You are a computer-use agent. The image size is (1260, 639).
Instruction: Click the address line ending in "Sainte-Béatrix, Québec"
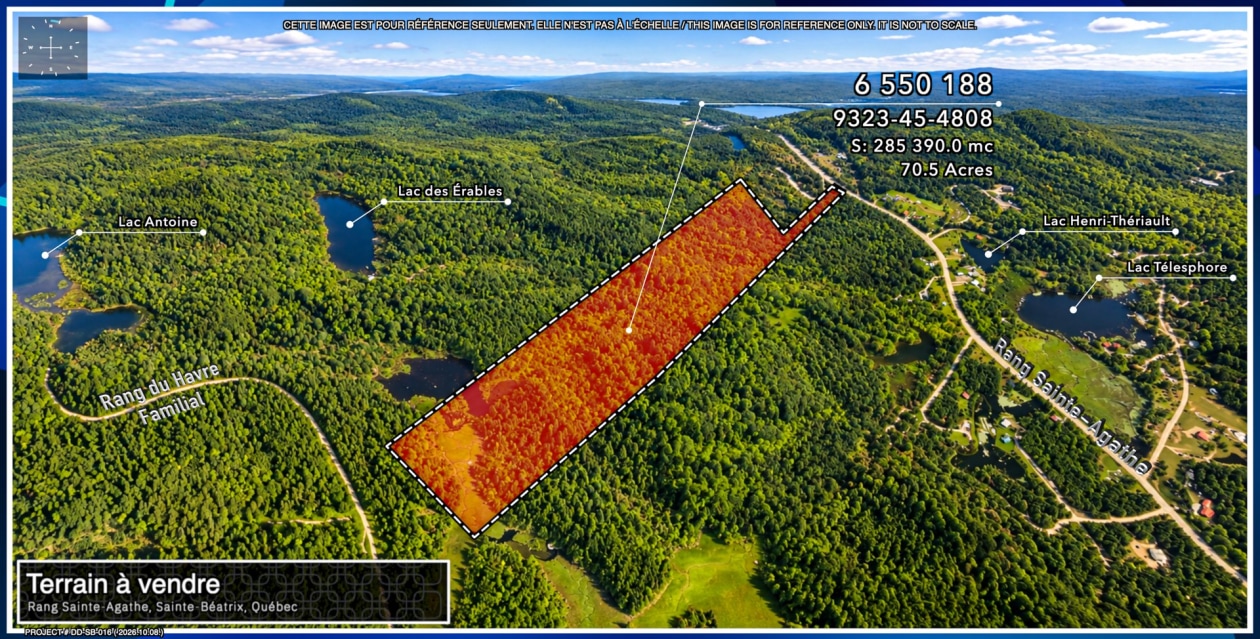(162, 607)
